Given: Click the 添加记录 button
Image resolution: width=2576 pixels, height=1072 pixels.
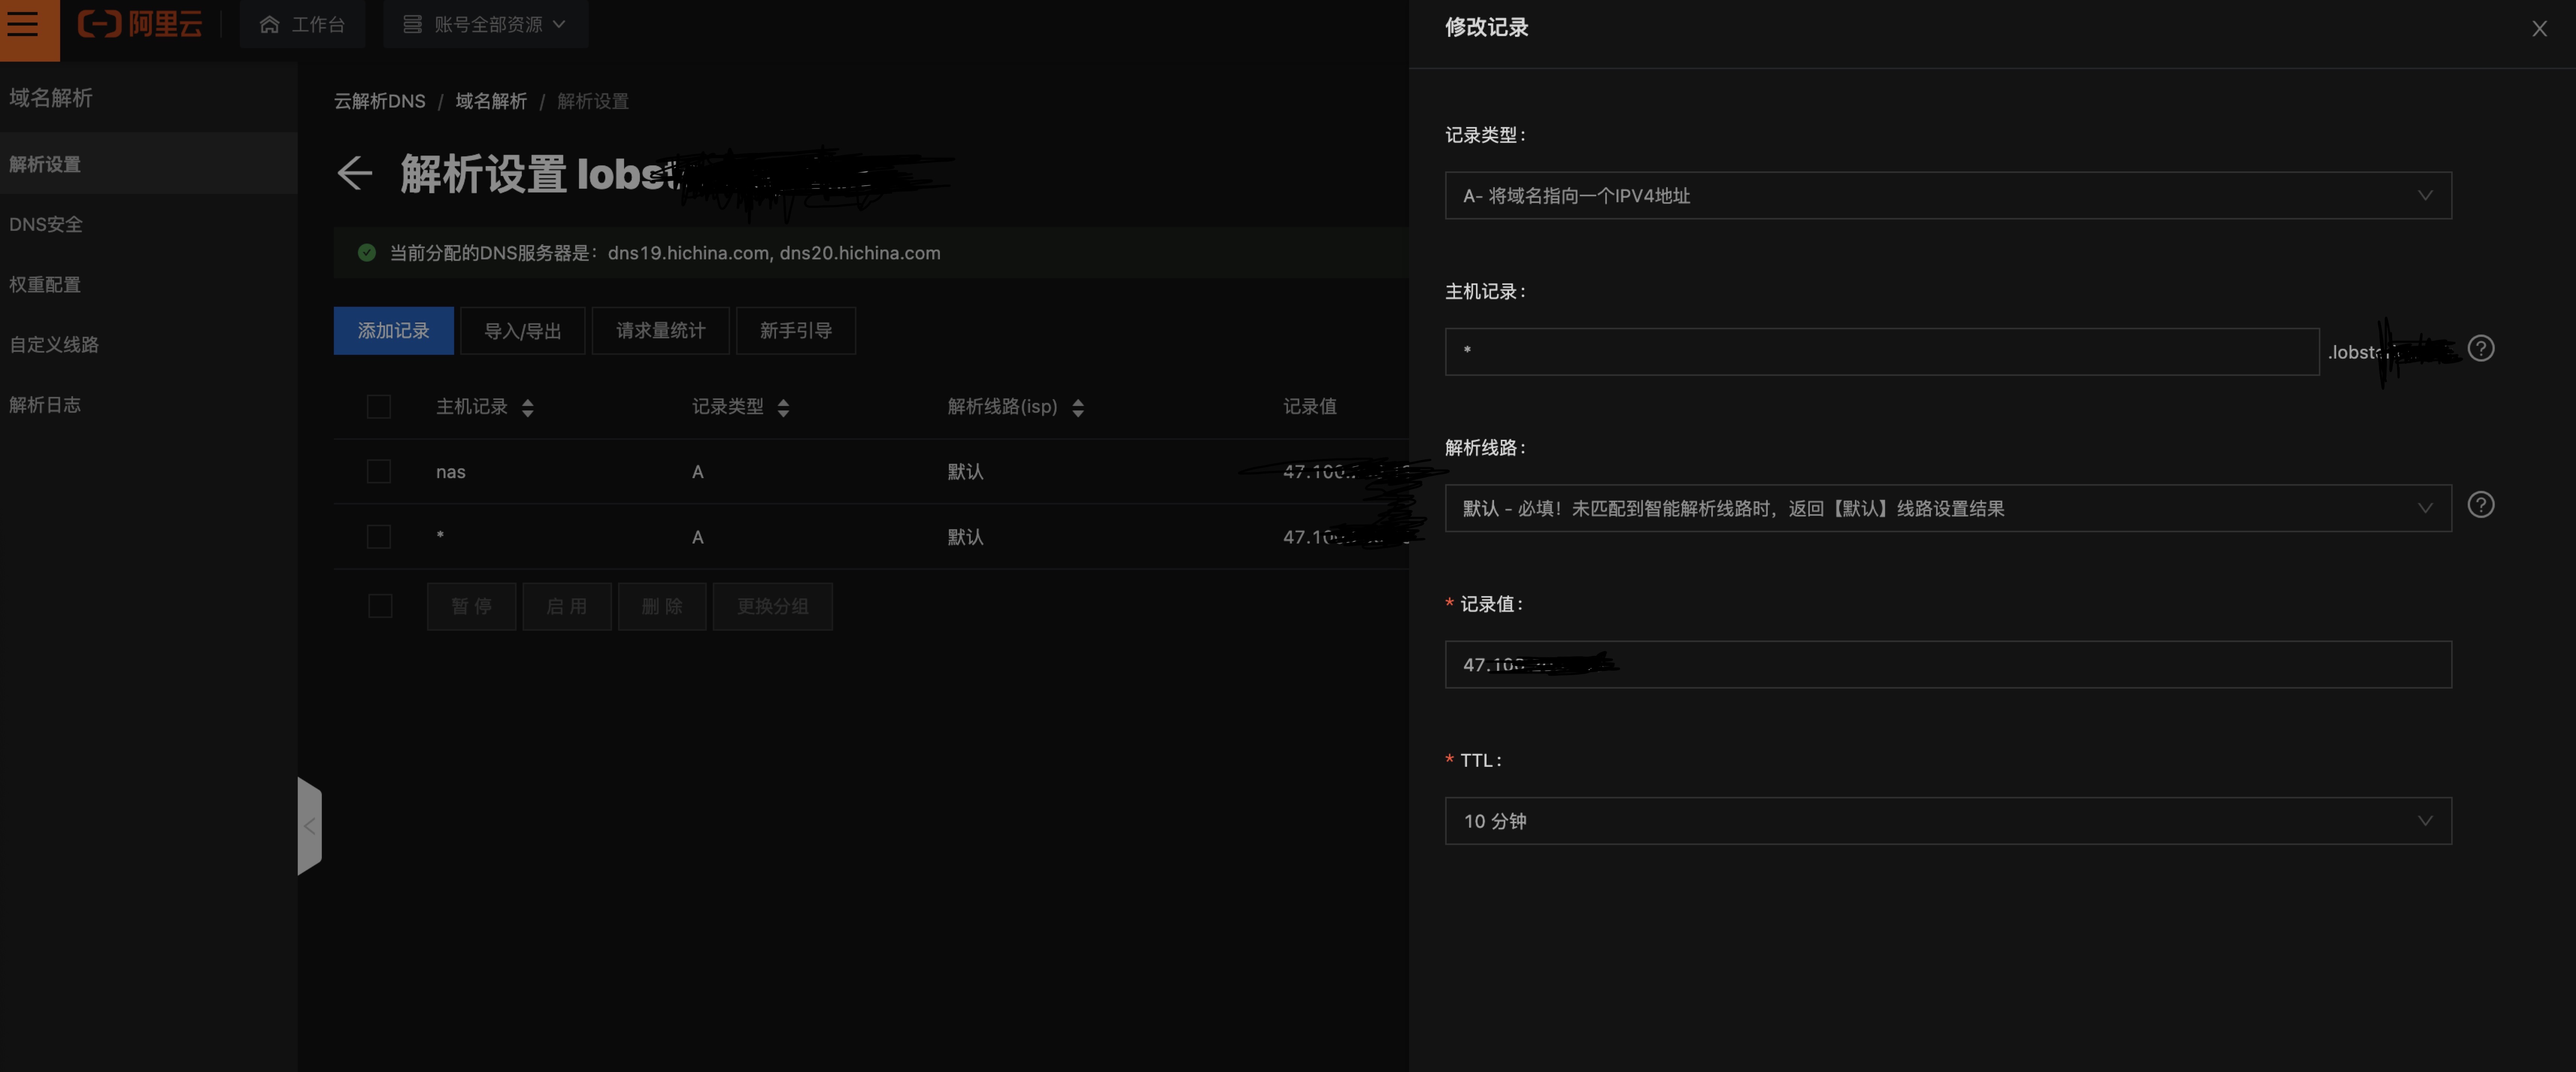Looking at the screenshot, I should (x=393, y=330).
